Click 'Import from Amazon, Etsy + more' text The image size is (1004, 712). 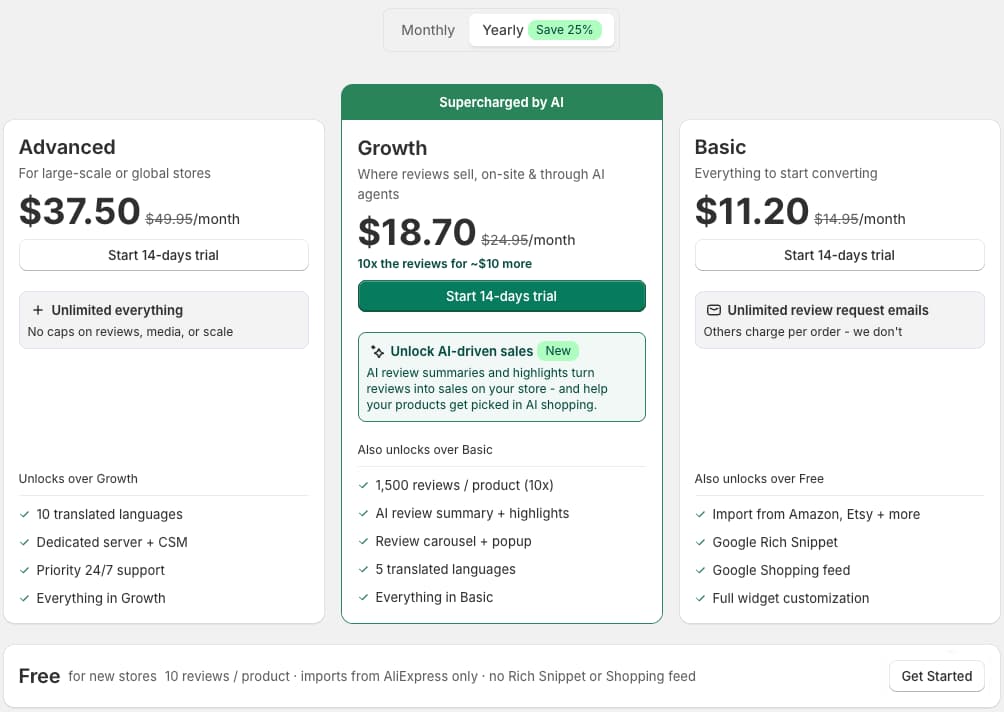(816, 514)
